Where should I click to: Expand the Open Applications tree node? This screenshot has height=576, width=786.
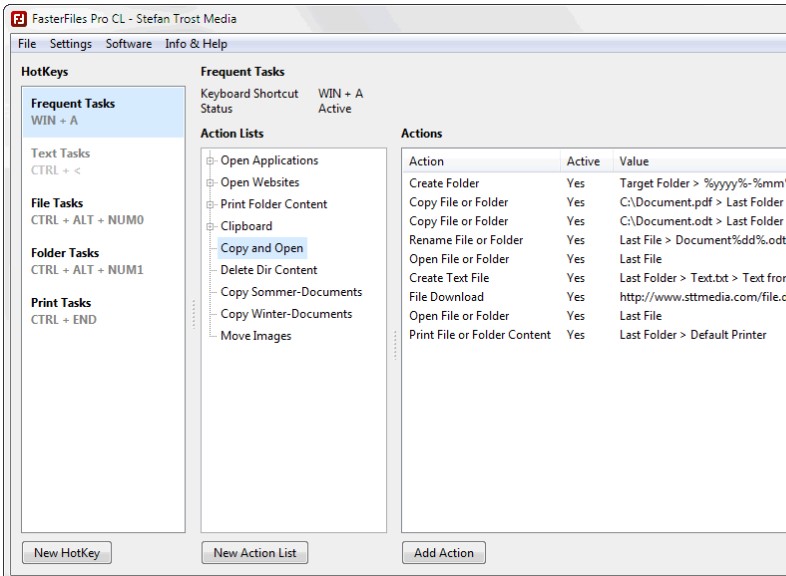[x=211, y=161]
